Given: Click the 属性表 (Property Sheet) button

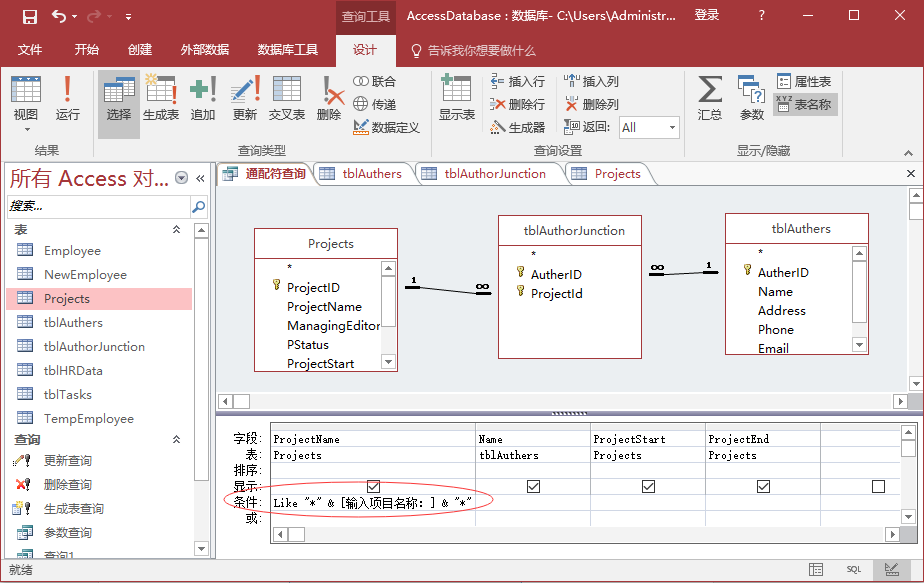Looking at the screenshot, I should pos(804,82).
